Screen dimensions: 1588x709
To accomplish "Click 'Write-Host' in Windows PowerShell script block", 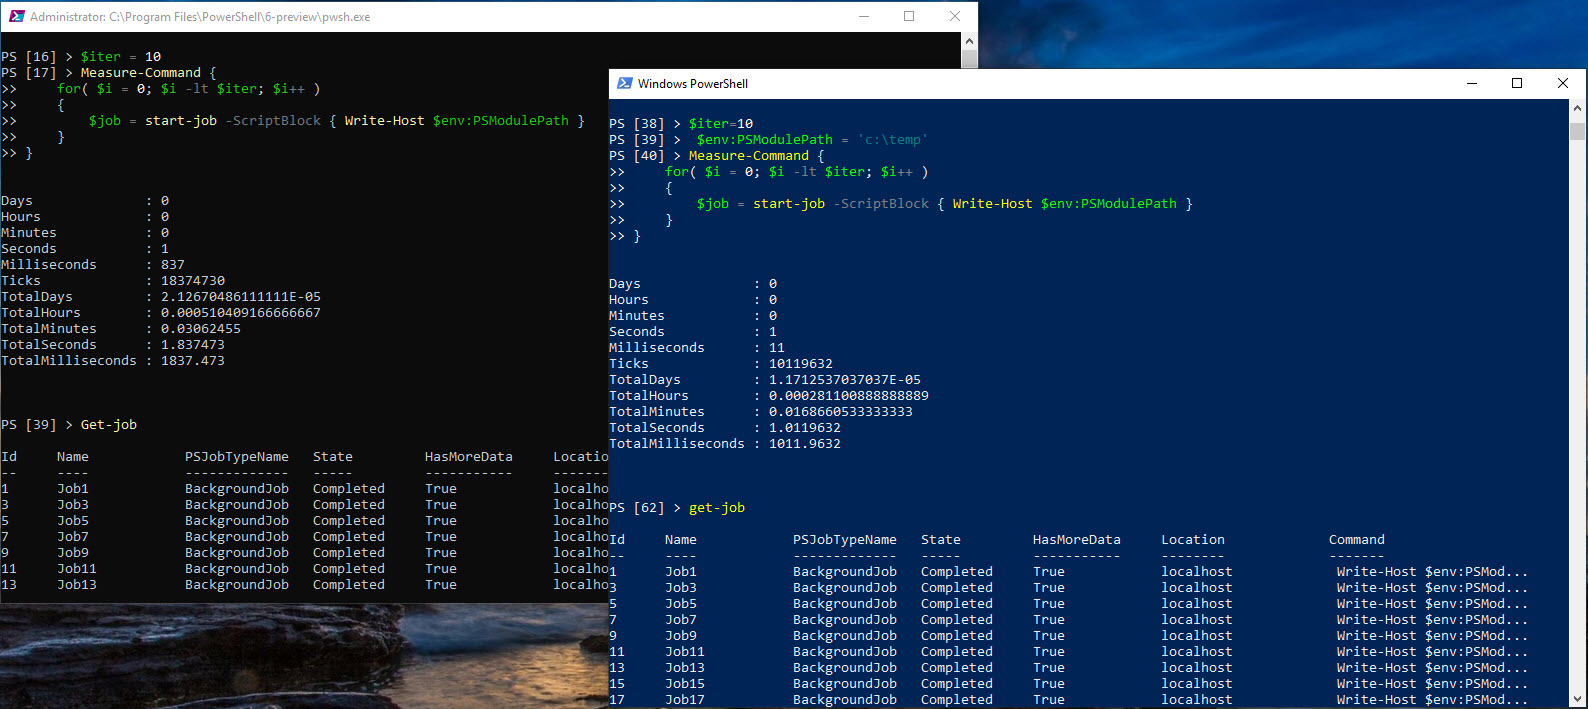I will click(x=993, y=204).
